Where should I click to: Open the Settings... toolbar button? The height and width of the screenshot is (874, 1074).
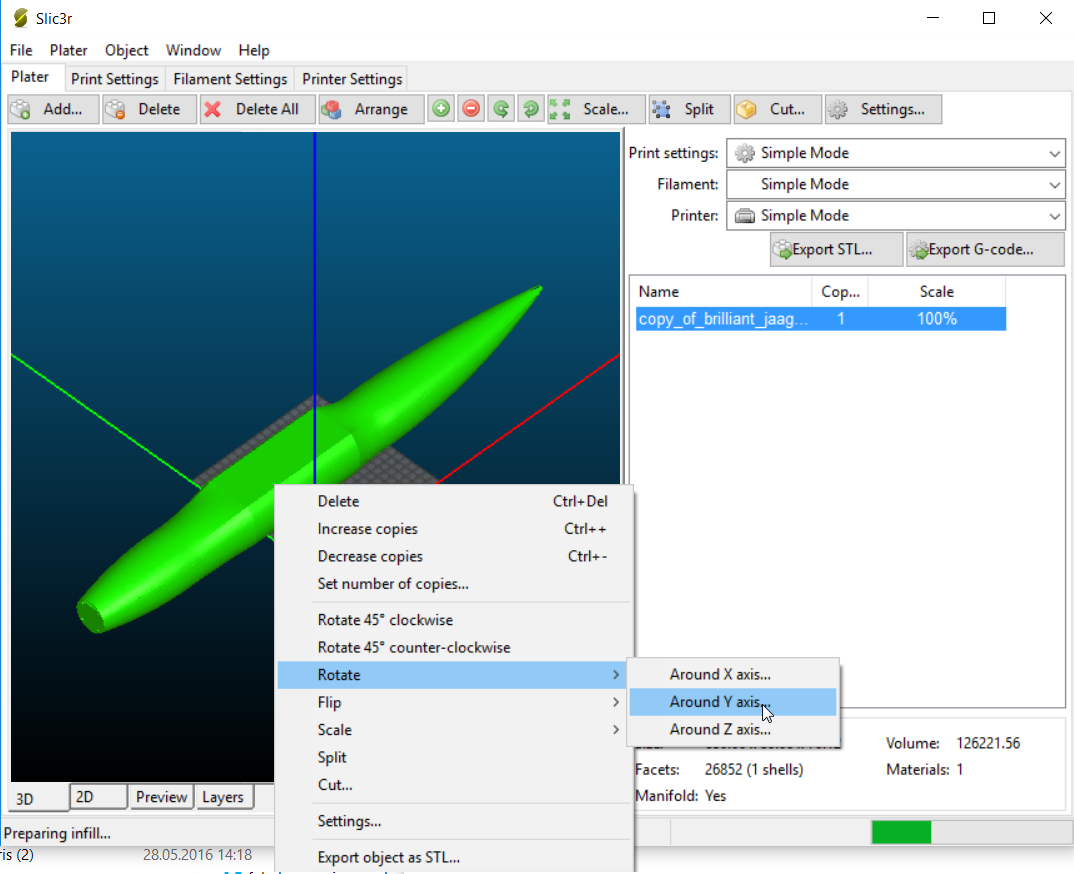click(x=883, y=110)
